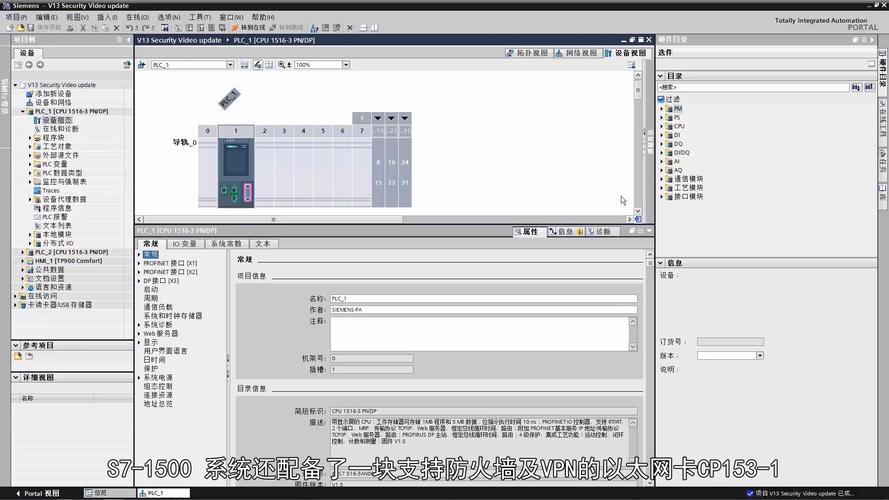This screenshot has width=889, height=500.
Task: Select PROFINET 接口 [X1] in properties list
Action: (x=170, y=264)
